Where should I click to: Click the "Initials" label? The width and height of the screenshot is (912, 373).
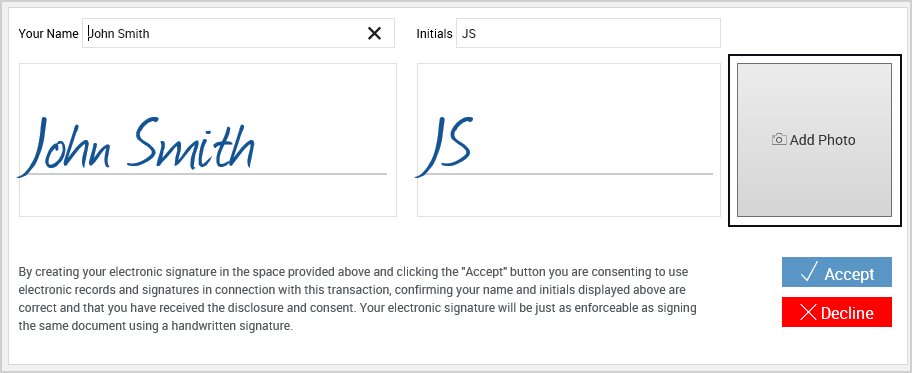[434, 34]
